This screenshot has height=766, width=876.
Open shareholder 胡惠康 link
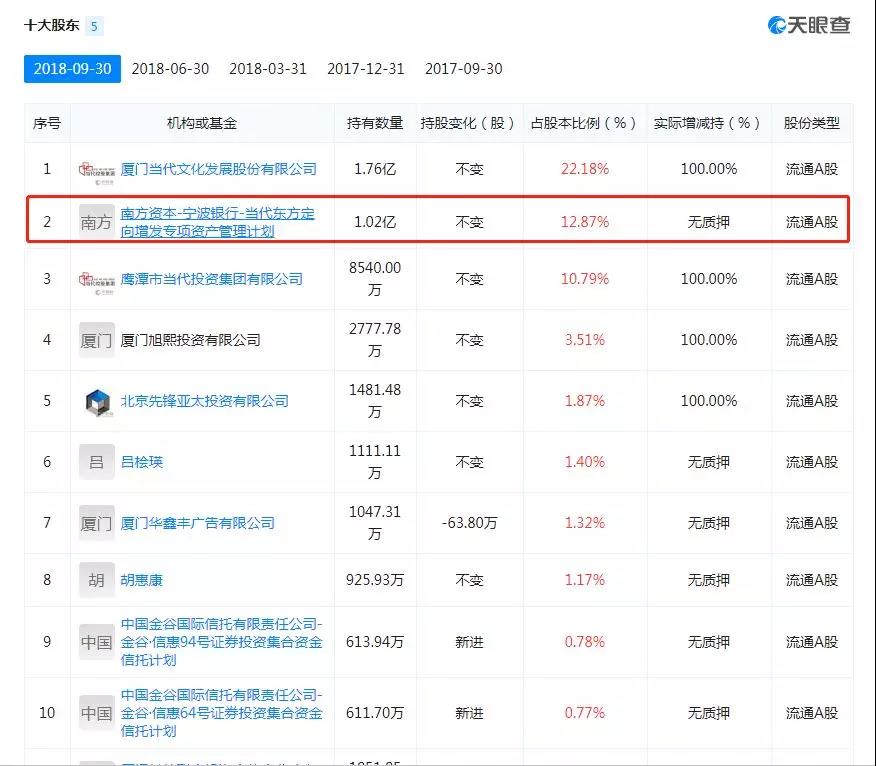pyautogui.click(x=142, y=580)
